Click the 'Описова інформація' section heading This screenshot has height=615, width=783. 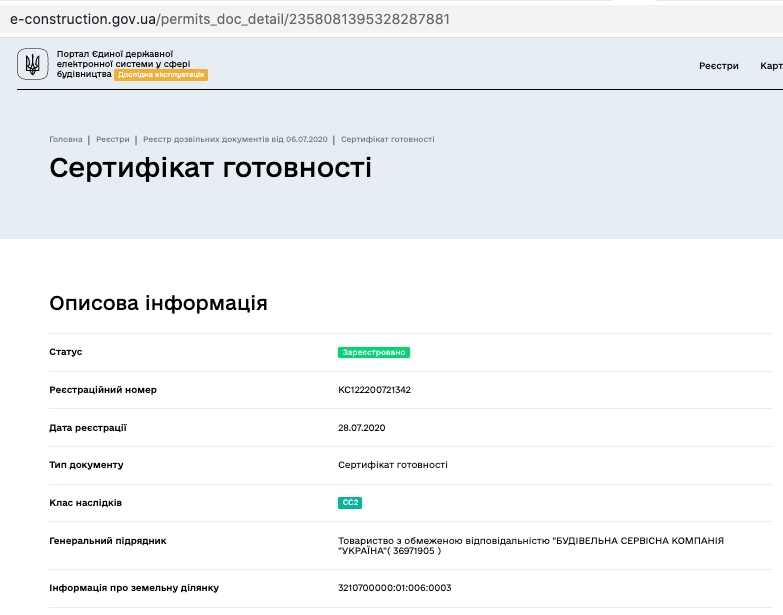pos(158,303)
